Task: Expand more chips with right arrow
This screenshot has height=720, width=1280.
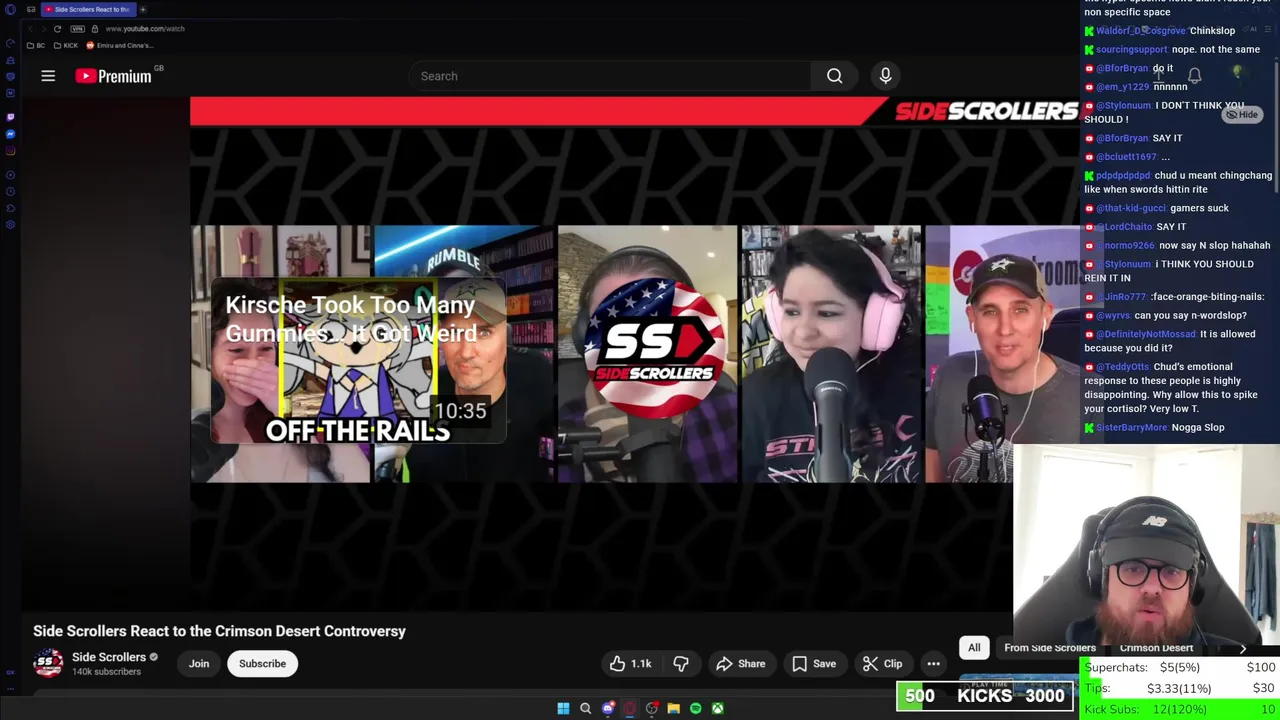Action: click(1243, 648)
